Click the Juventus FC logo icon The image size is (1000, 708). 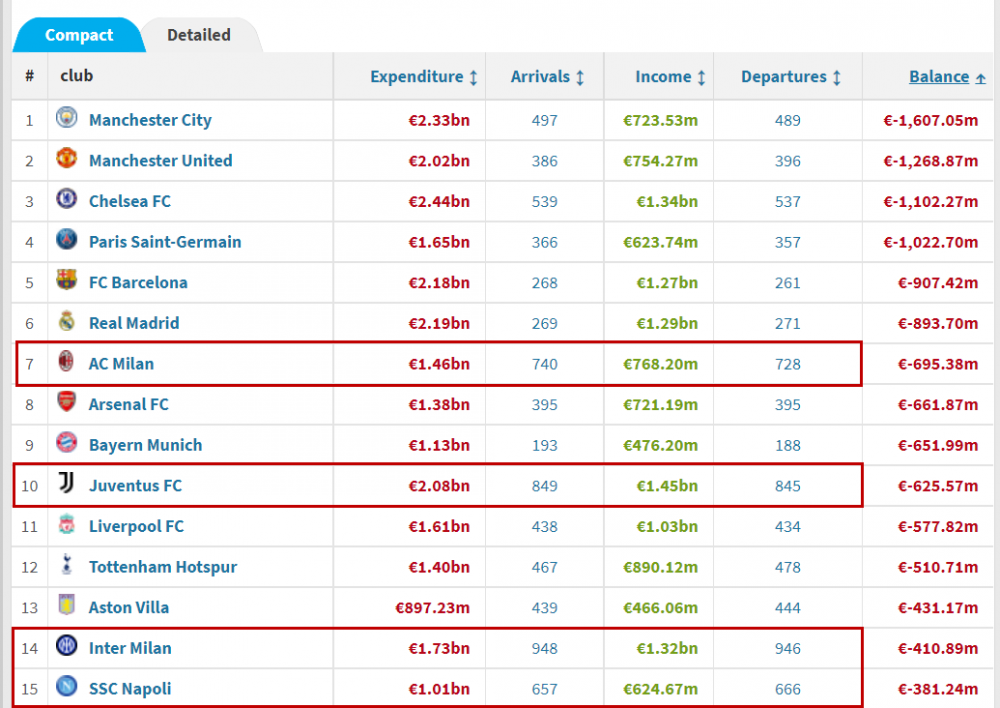coord(66,483)
